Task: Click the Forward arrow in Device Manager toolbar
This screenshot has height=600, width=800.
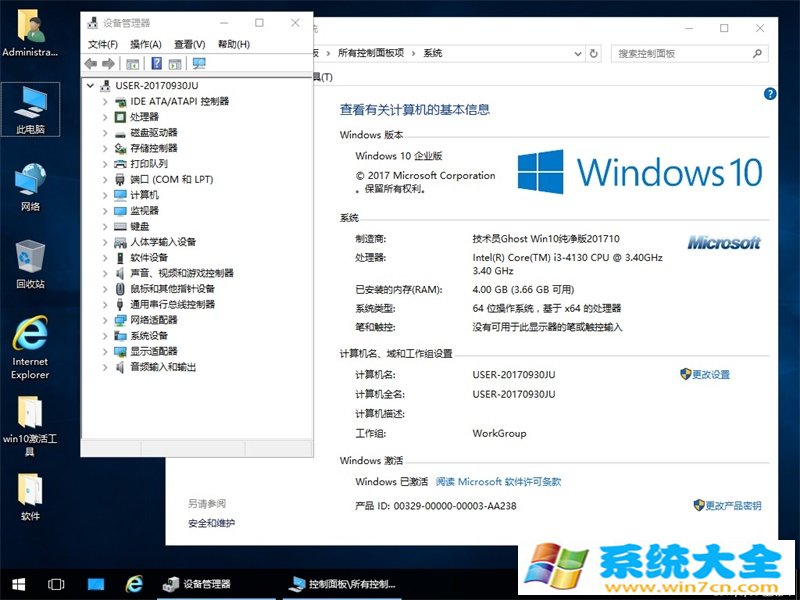Action: click(x=108, y=63)
